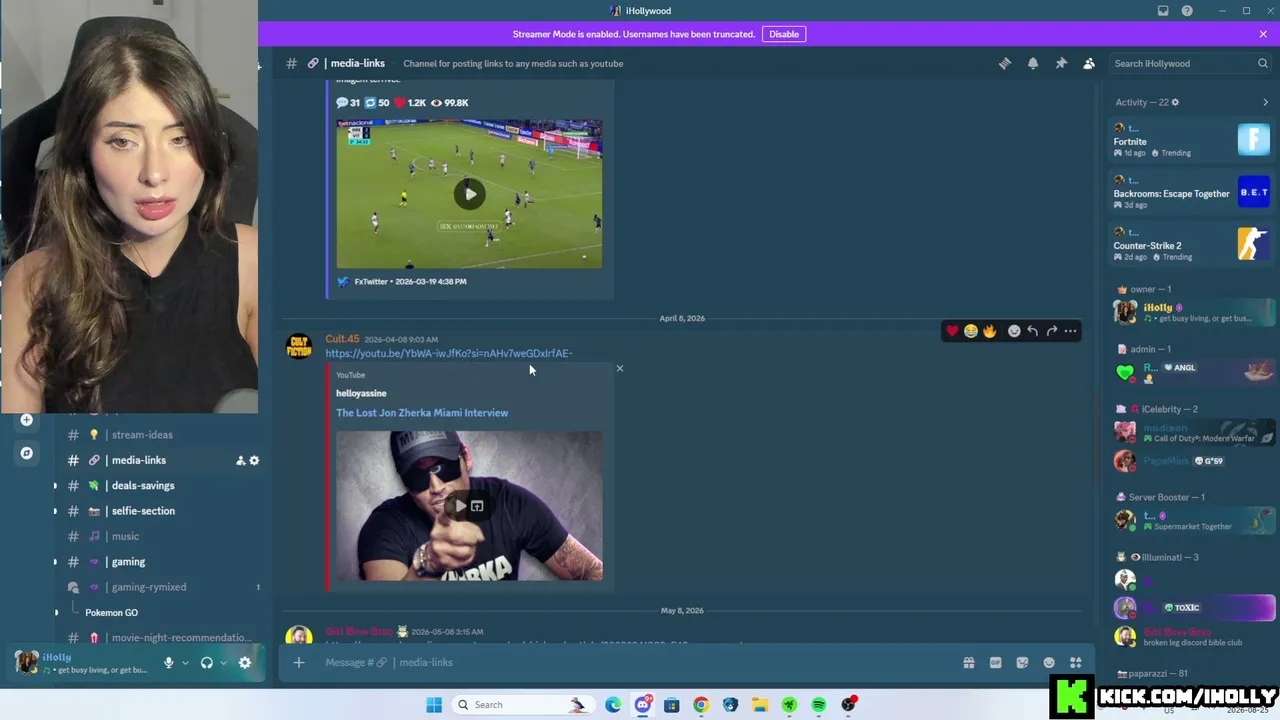Viewport: 1280px width, 720px height.
Task: Open the deals-savings channel
Action: (143, 485)
